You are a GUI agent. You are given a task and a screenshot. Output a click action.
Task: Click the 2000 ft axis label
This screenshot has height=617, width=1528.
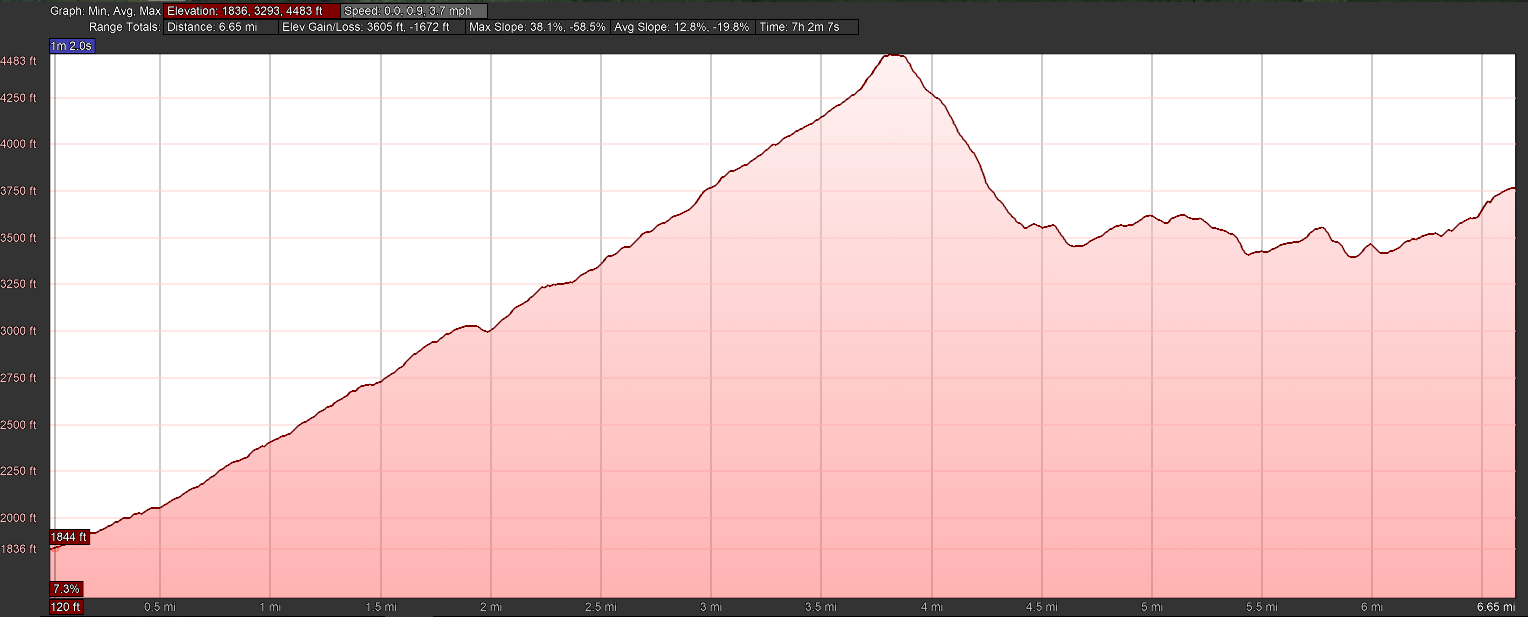[19, 518]
